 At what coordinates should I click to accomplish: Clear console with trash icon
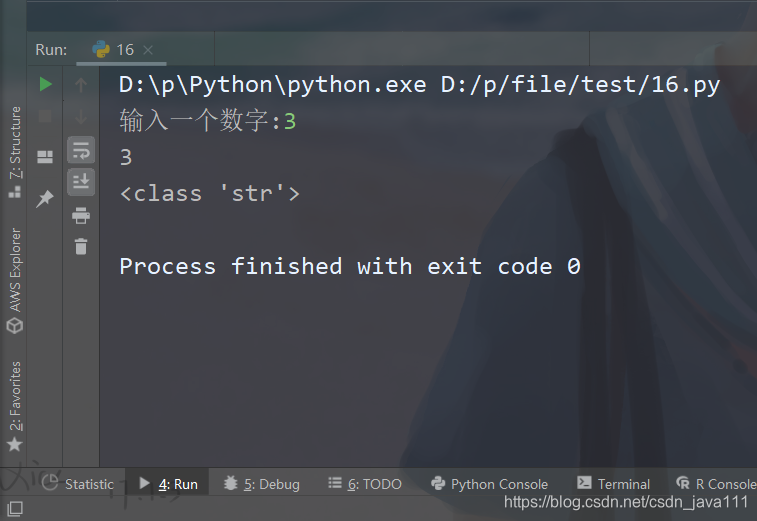coord(81,246)
